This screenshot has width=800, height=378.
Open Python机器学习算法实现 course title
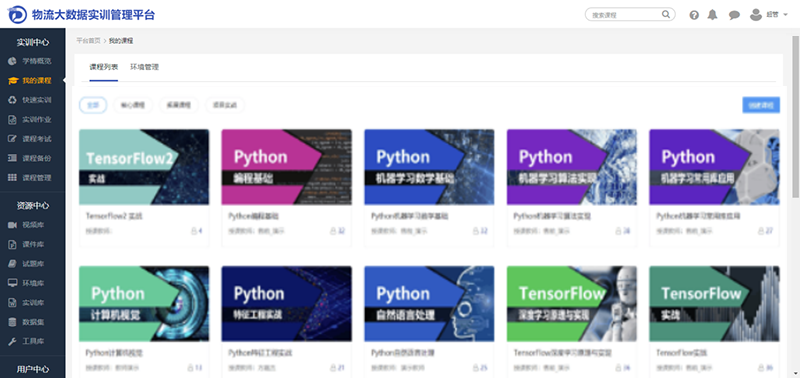pyautogui.click(x=552, y=216)
